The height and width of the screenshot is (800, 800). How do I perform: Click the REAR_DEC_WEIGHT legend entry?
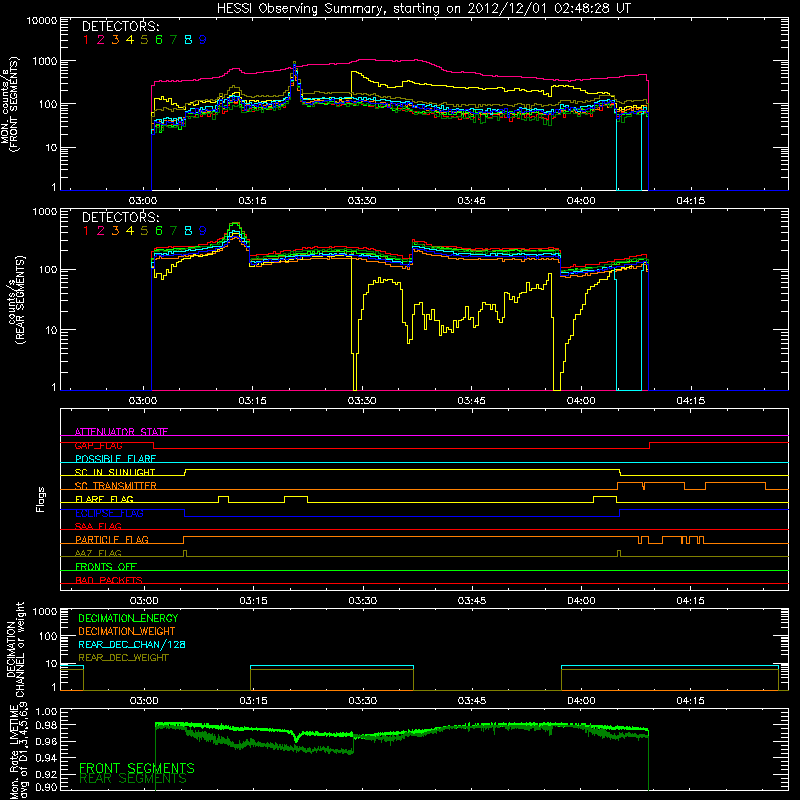123,658
